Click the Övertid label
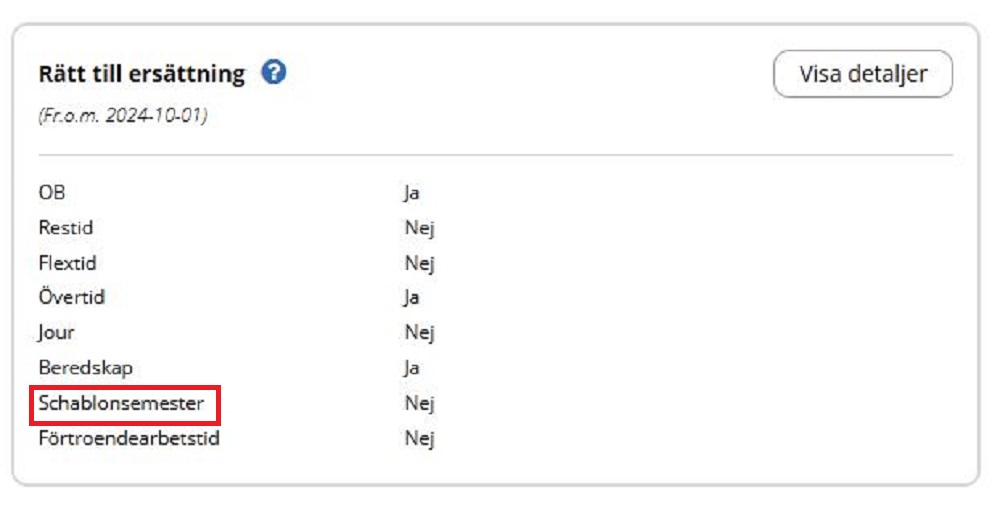 72,297
